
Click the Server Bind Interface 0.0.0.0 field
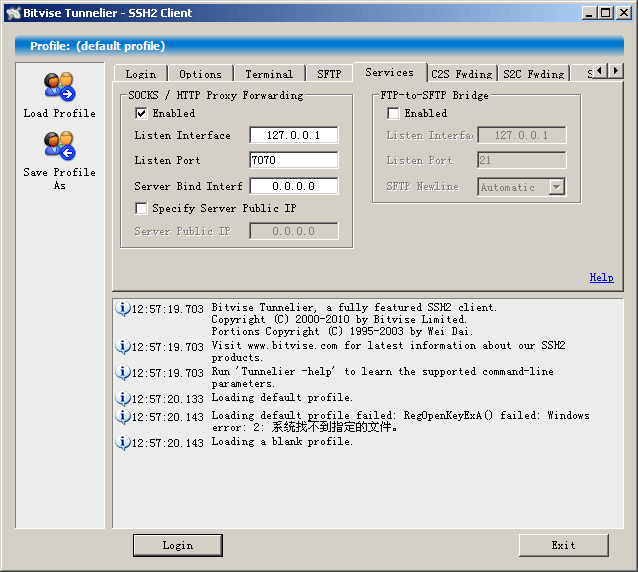tap(293, 186)
